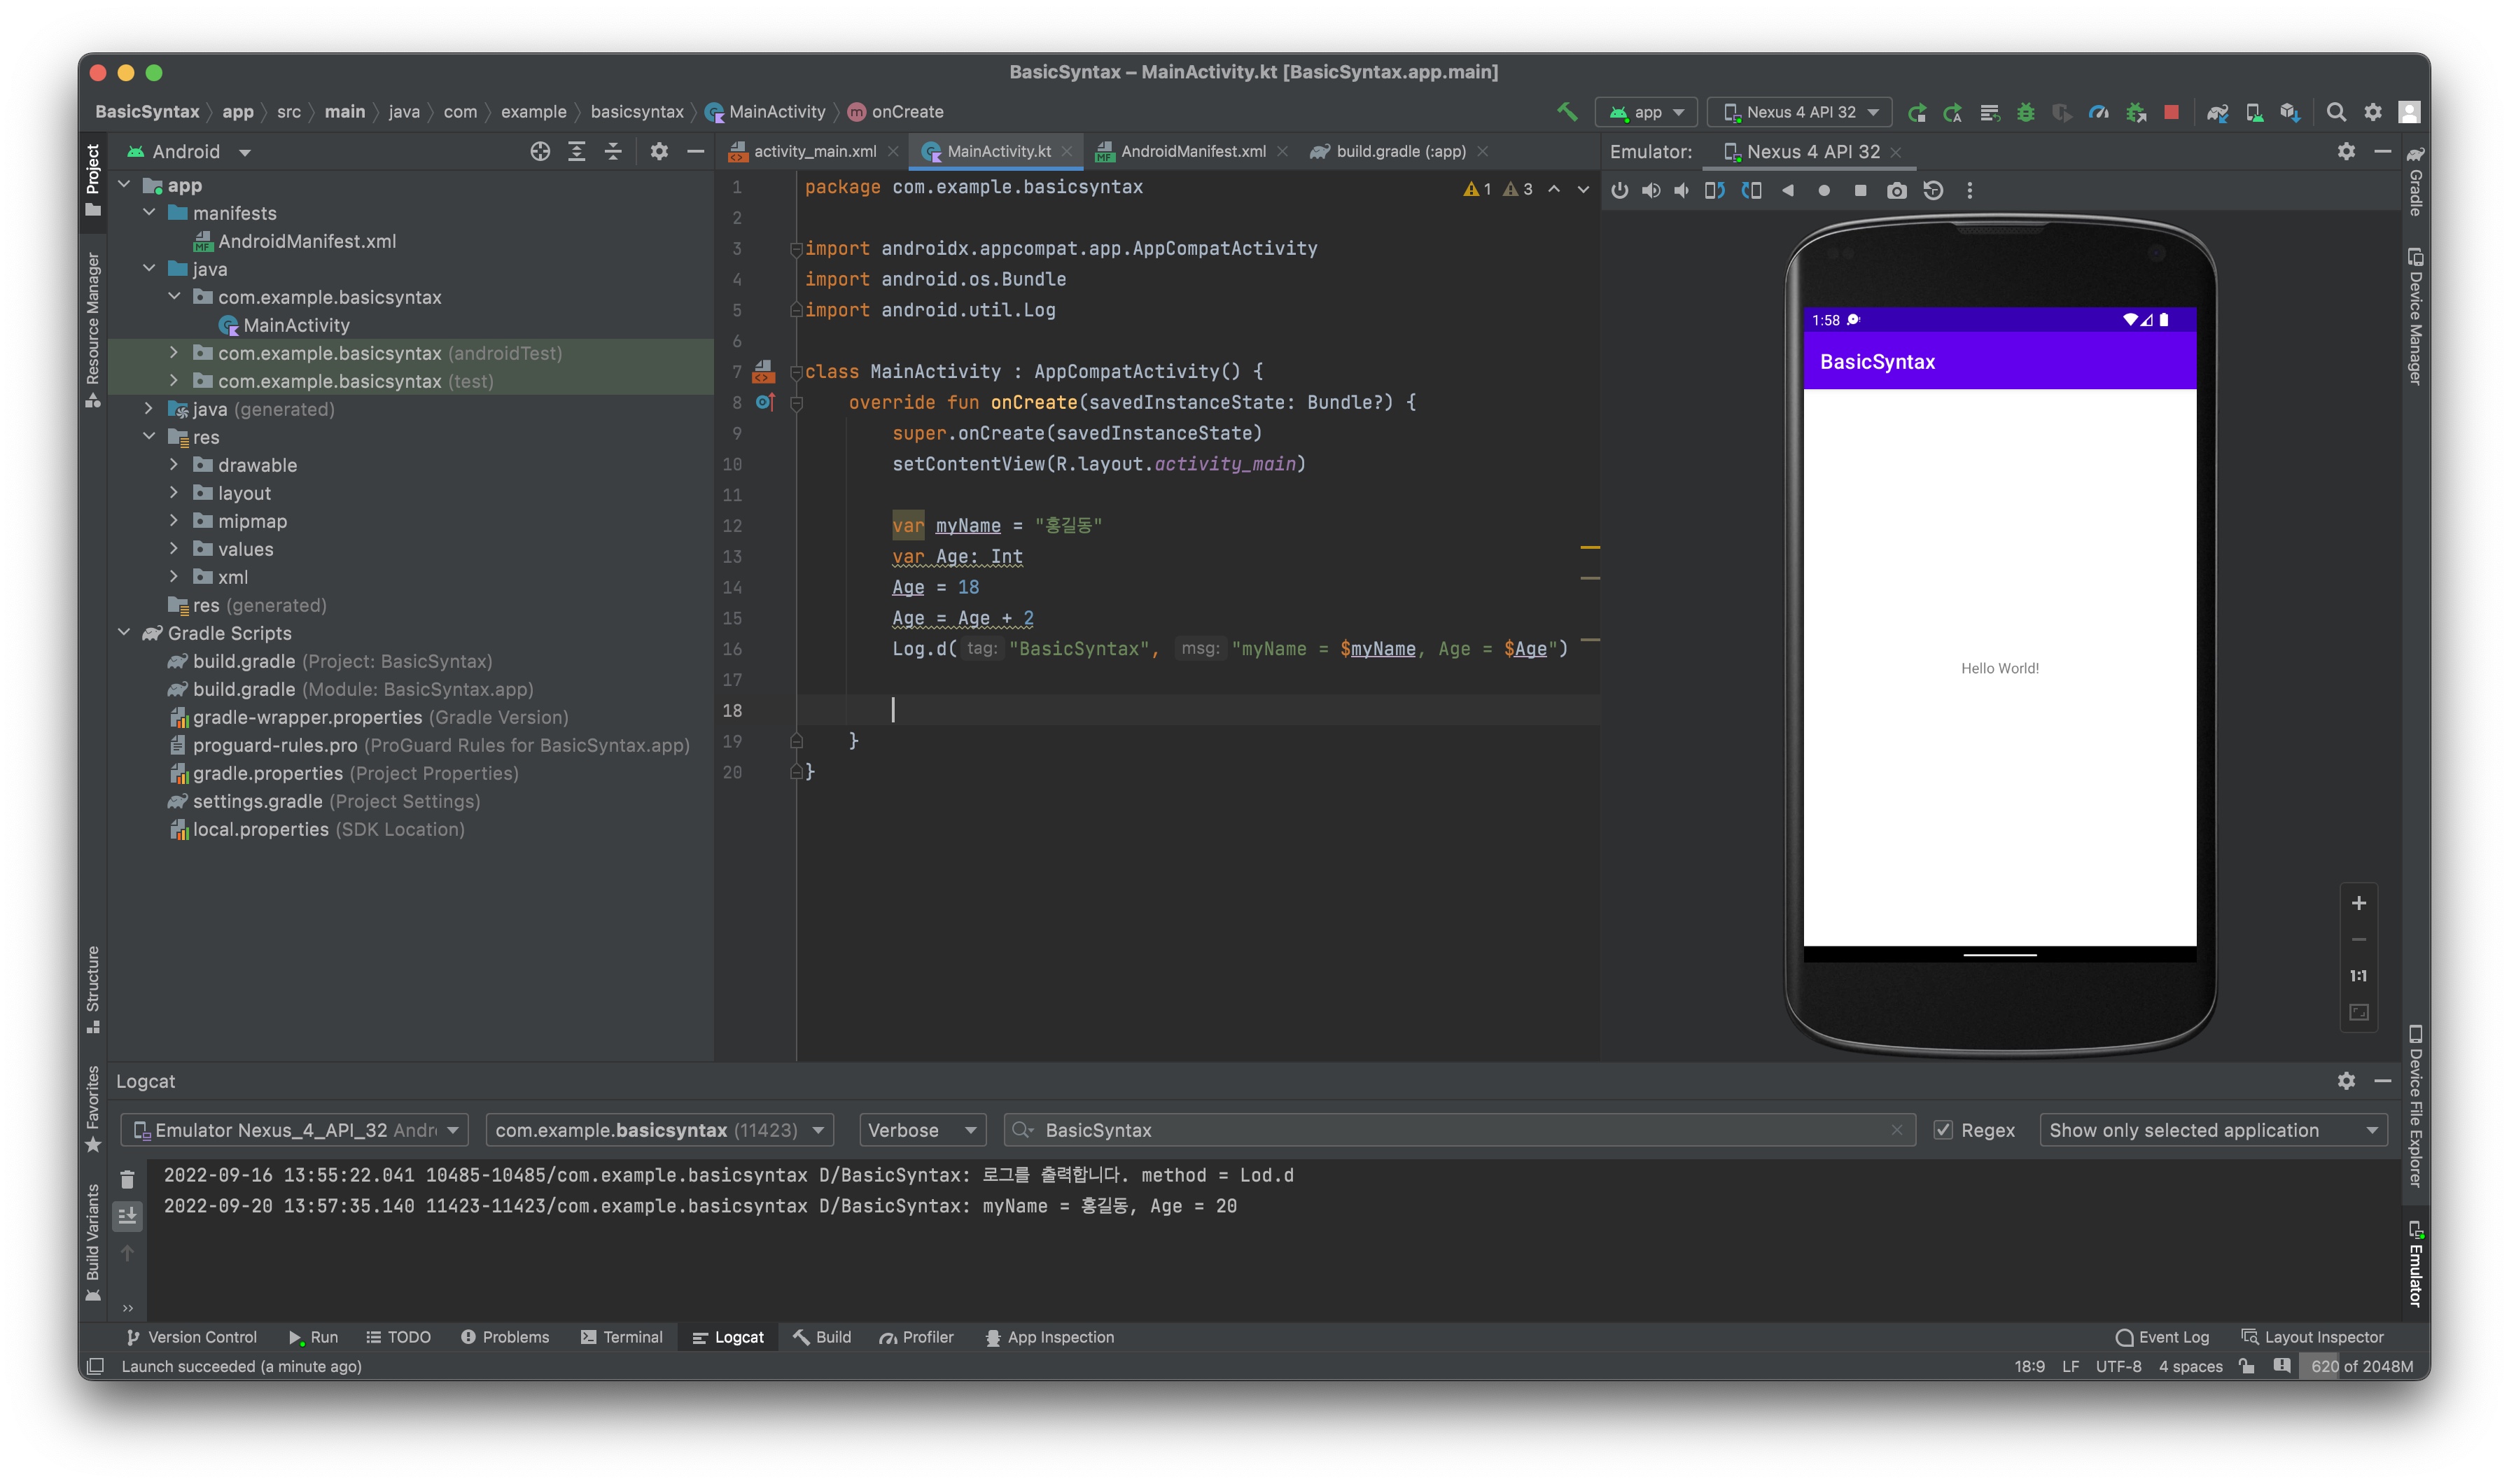
Task: Expand the drawable folder
Action: (x=174, y=465)
